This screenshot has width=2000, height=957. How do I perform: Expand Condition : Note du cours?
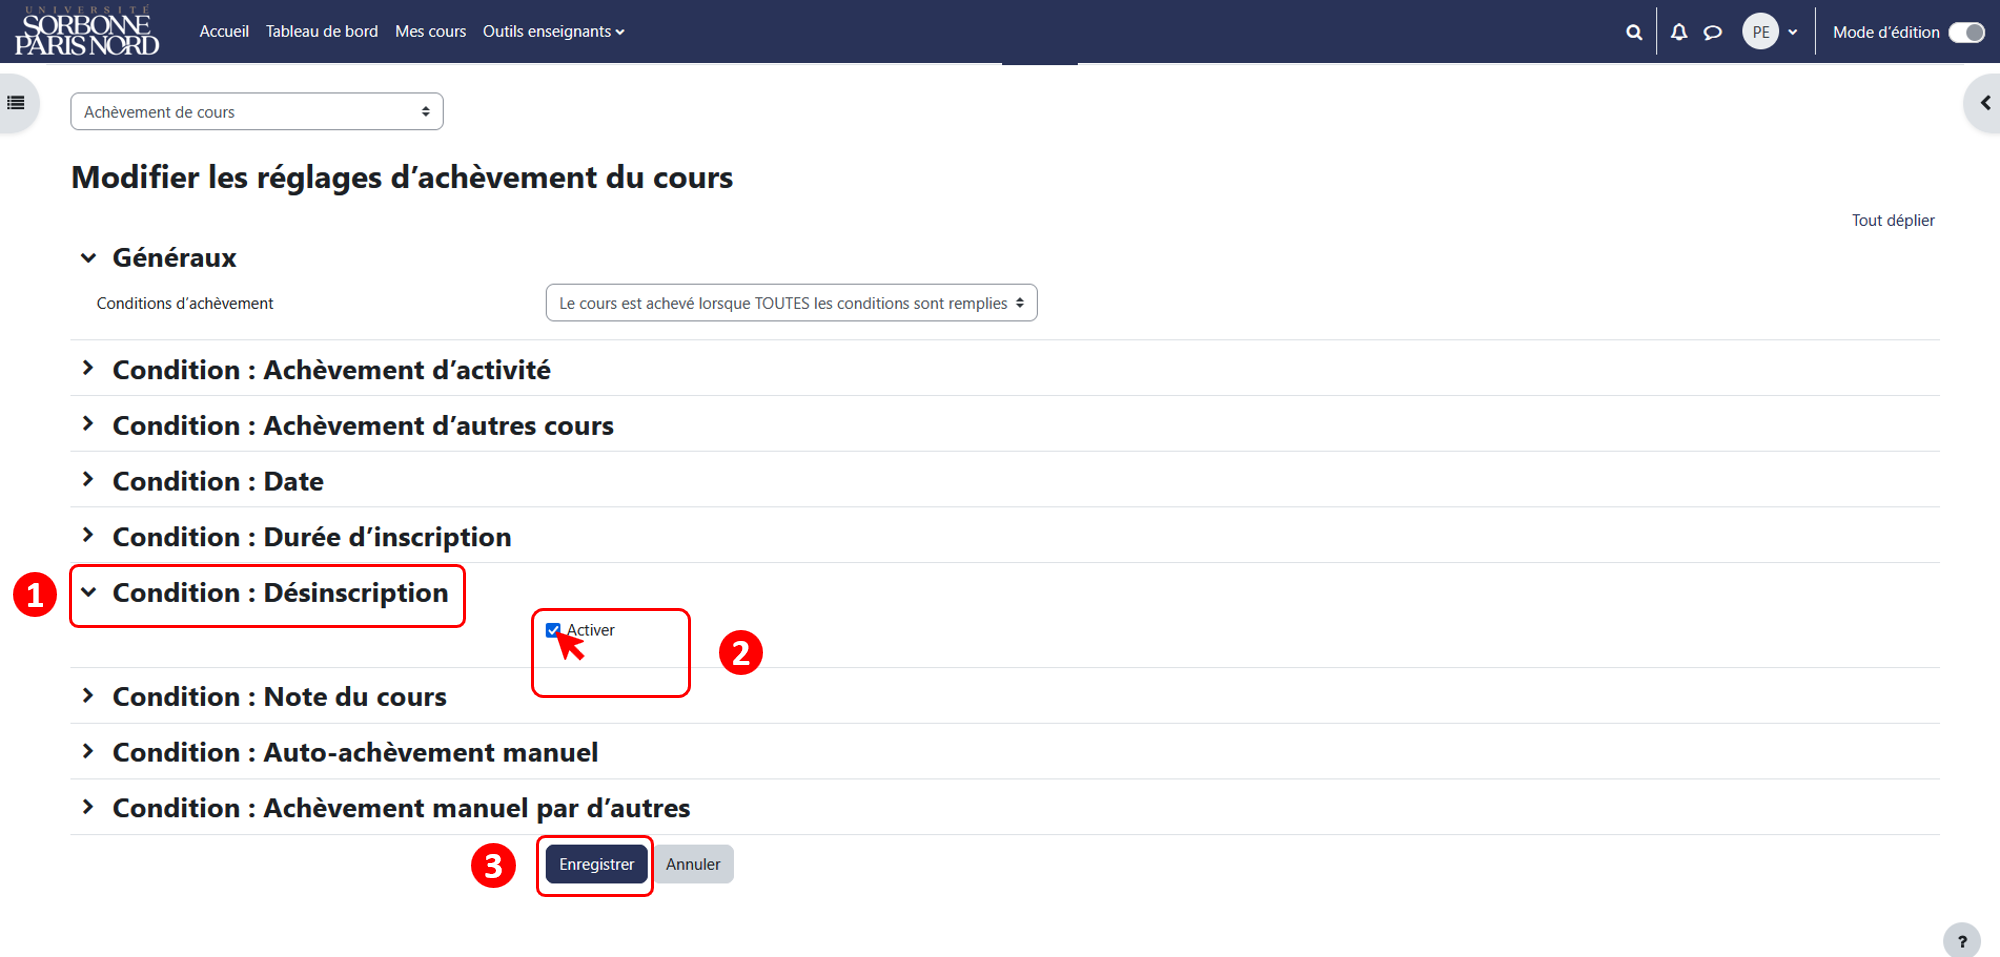[x=279, y=697]
